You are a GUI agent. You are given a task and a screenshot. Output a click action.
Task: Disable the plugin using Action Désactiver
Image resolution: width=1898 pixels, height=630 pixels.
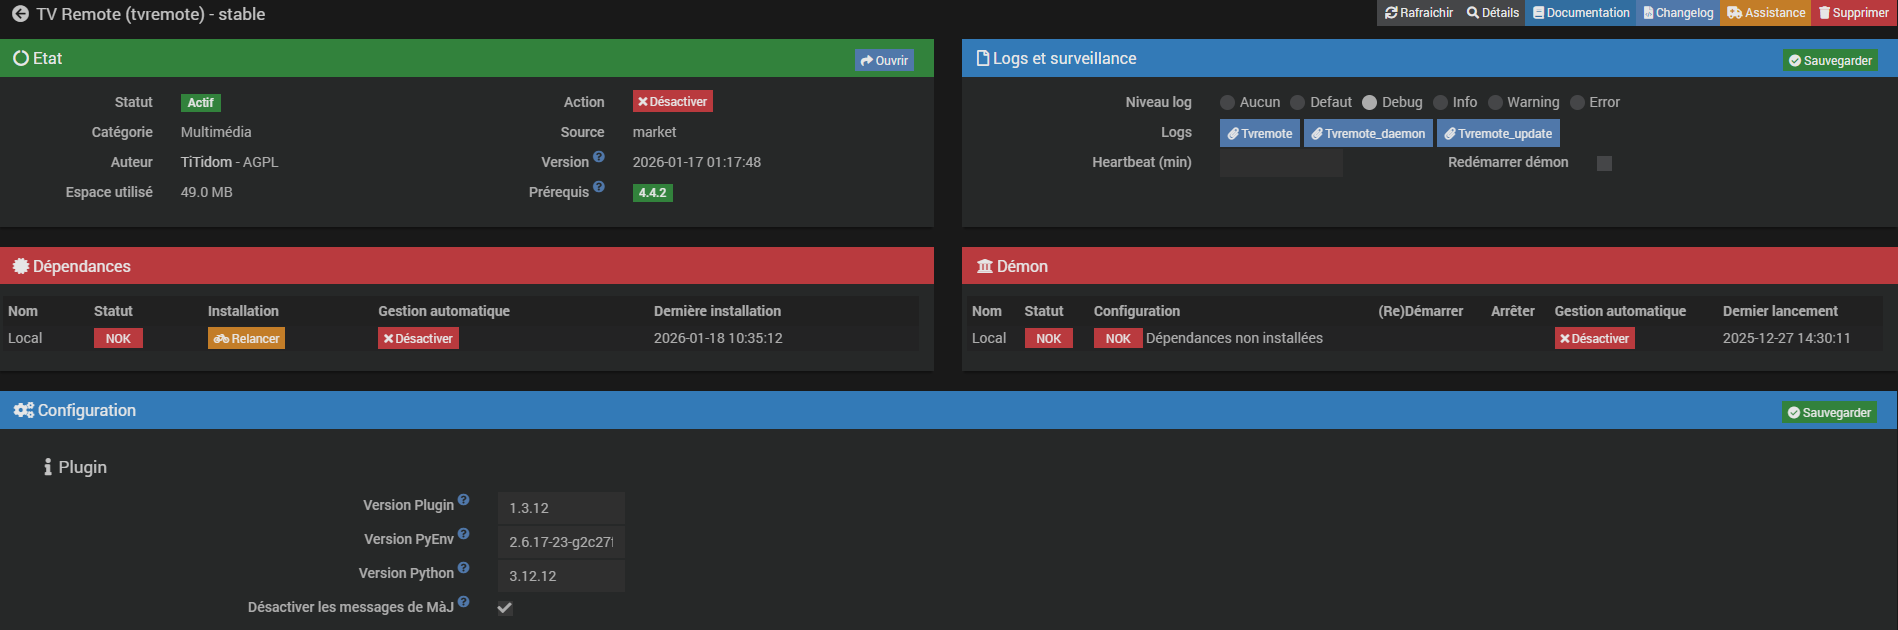coord(672,102)
